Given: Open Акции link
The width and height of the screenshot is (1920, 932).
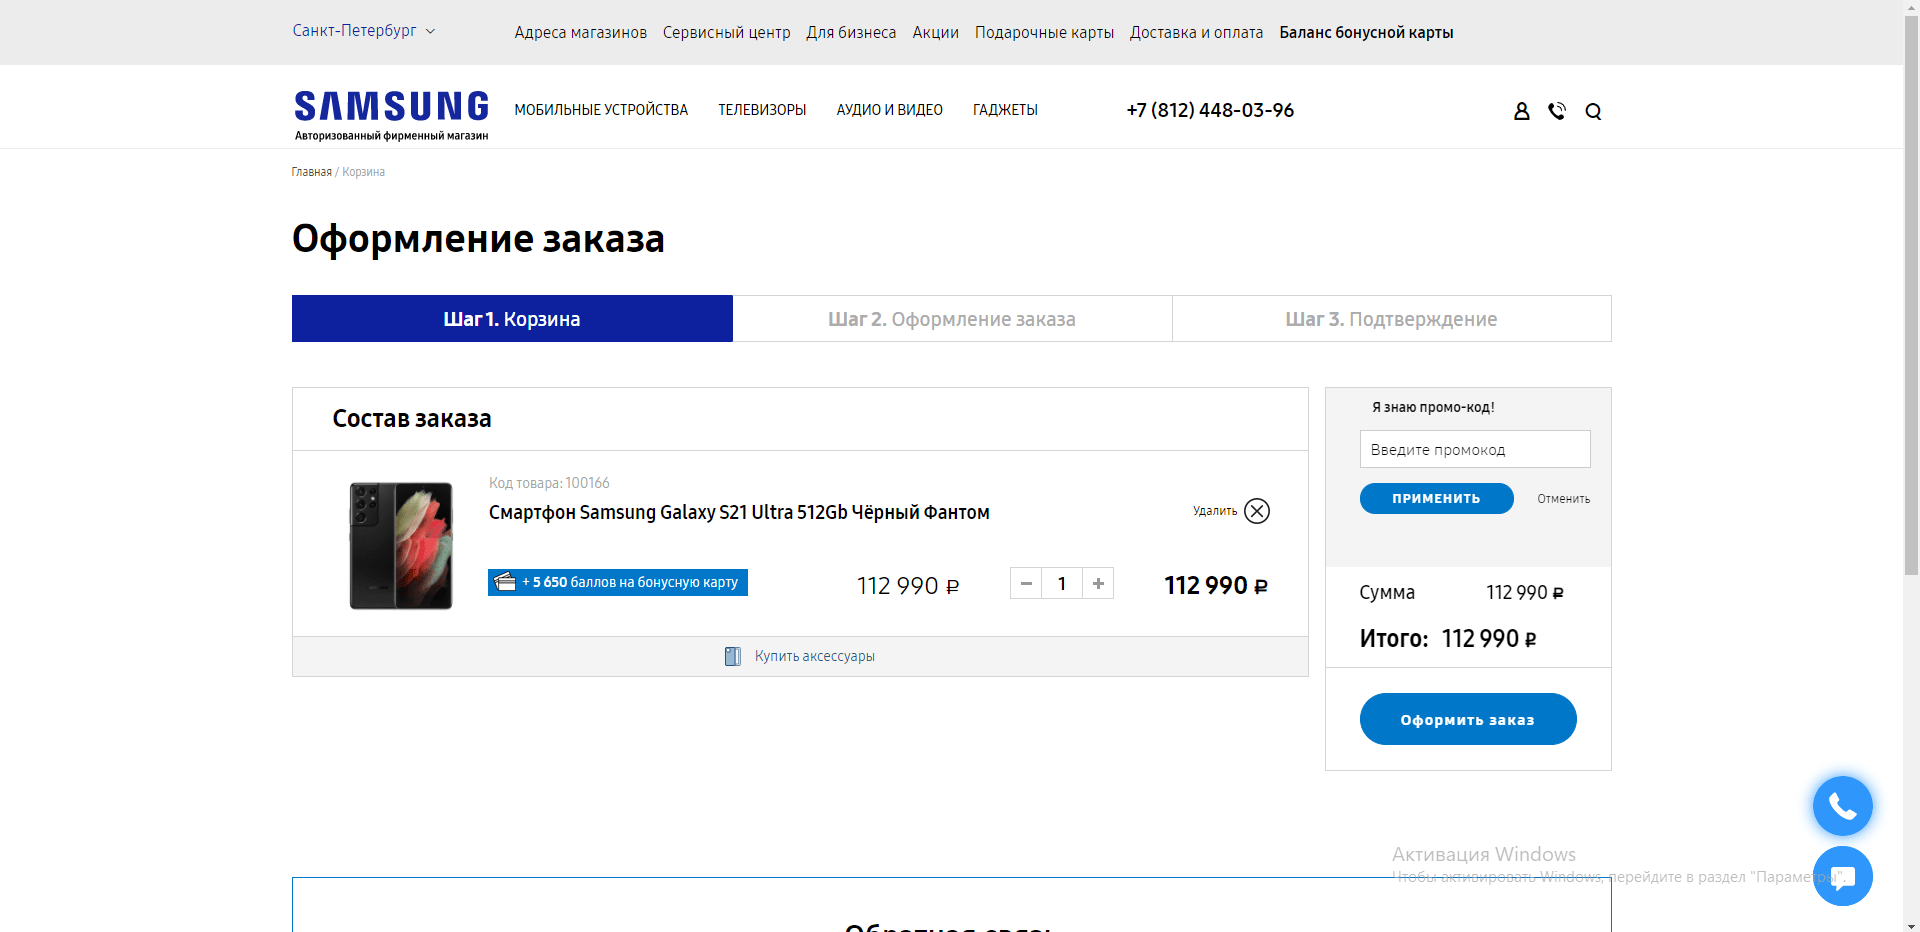Looking at the screenshot, I should (935, 33).
